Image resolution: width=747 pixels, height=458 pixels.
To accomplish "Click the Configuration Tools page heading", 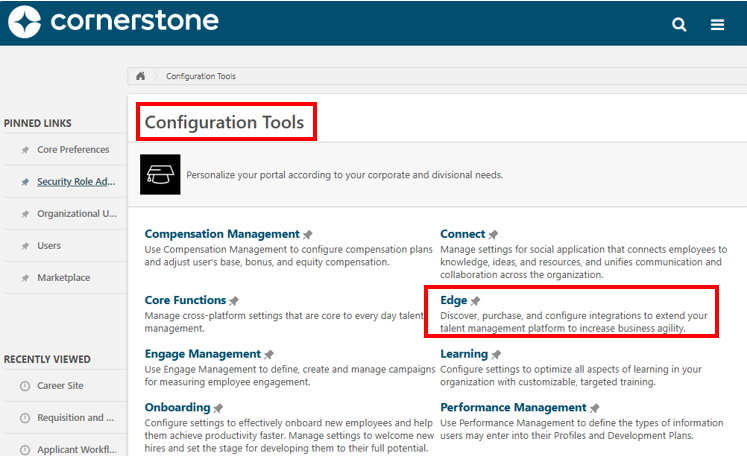I will (224, 122).
